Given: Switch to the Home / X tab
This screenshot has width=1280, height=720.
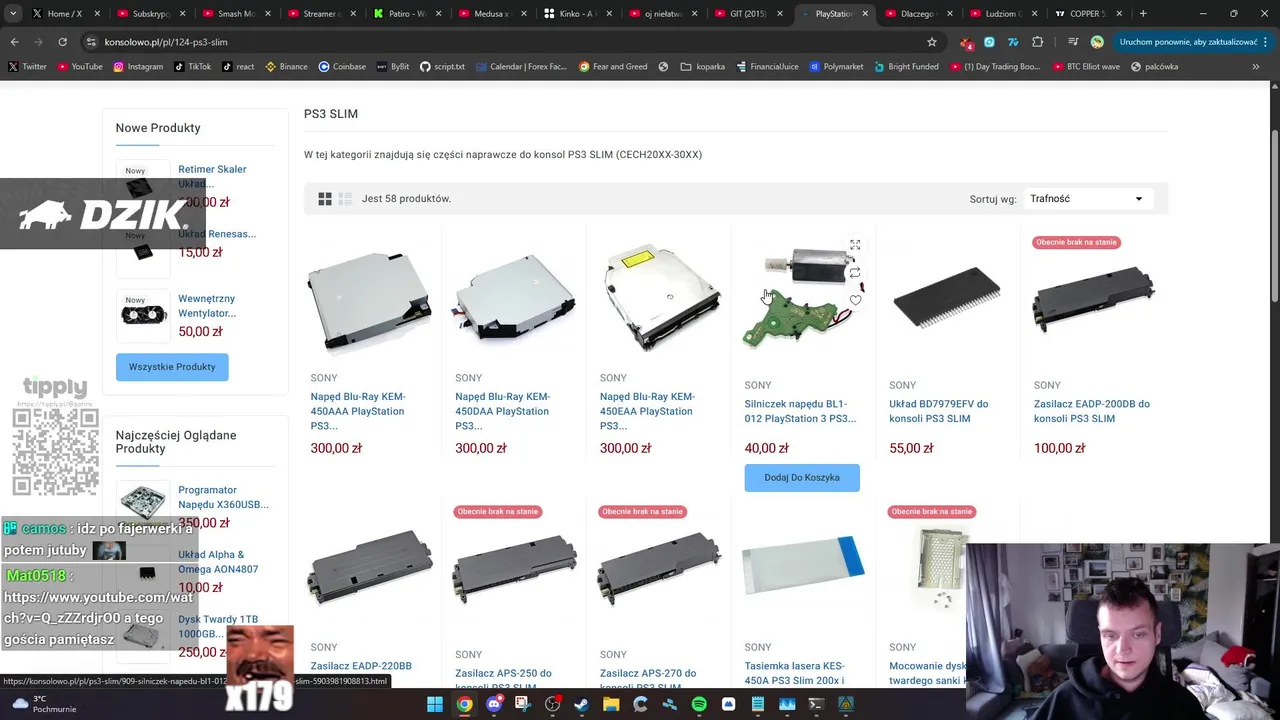Looking at the screenshot, I should tap(65, 14).
